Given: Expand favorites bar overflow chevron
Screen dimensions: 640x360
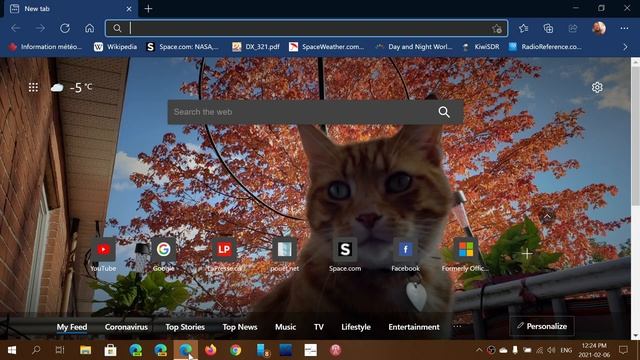Looking at the screenshot, I should (x=625, y=47).
